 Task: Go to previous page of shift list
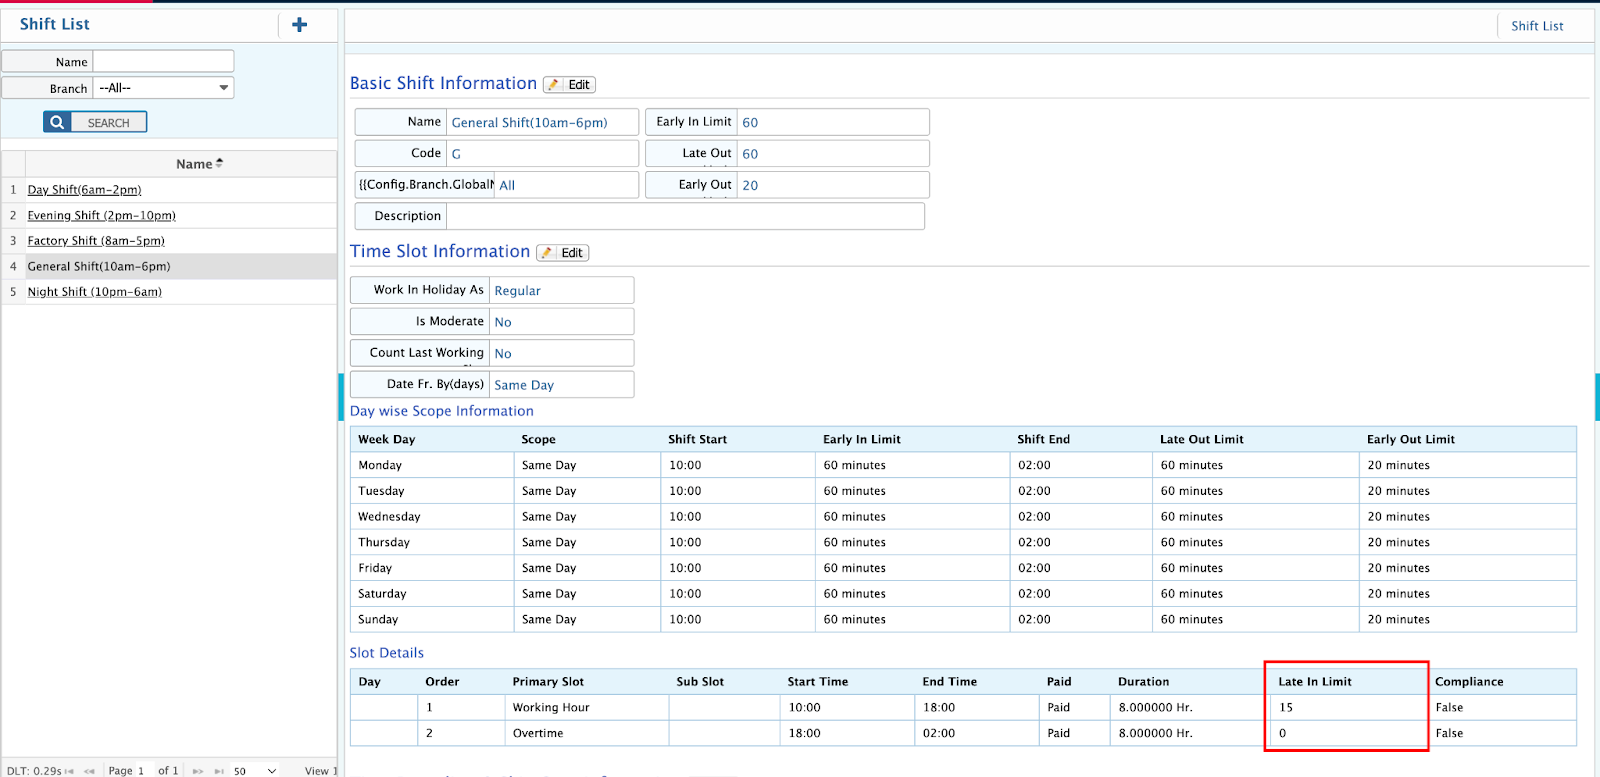pyautogui.click(x=90, y=771)
